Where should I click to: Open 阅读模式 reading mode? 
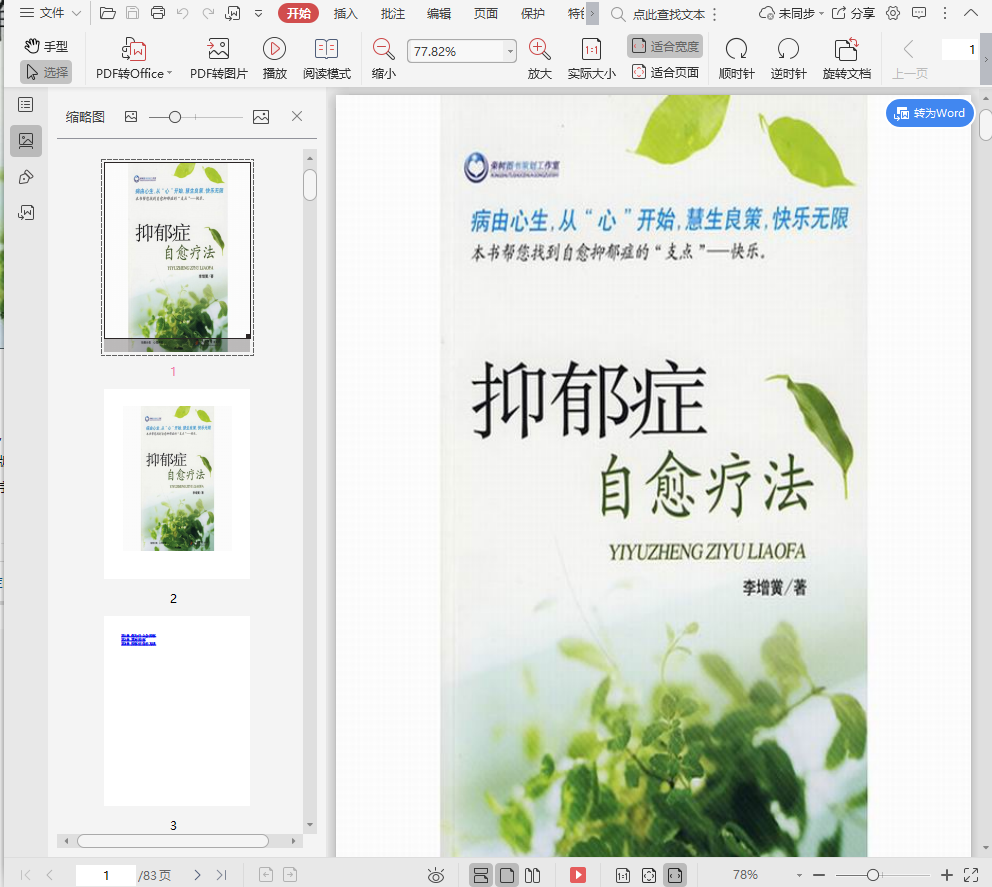(x=326, y=50)
